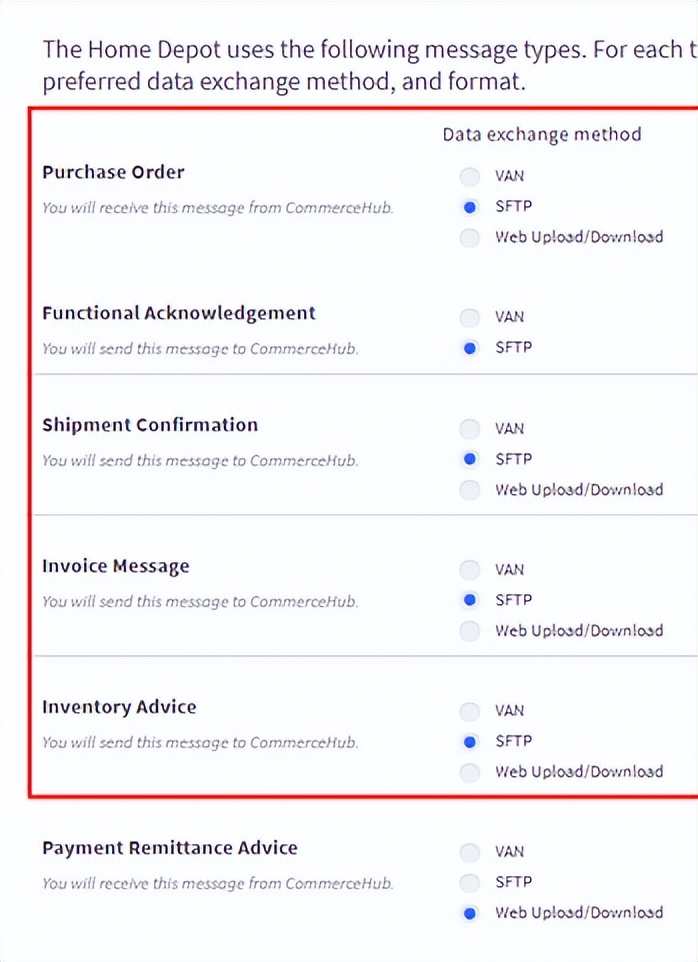Choose SFTP for Functional Acknowledgement

point(469,348)
